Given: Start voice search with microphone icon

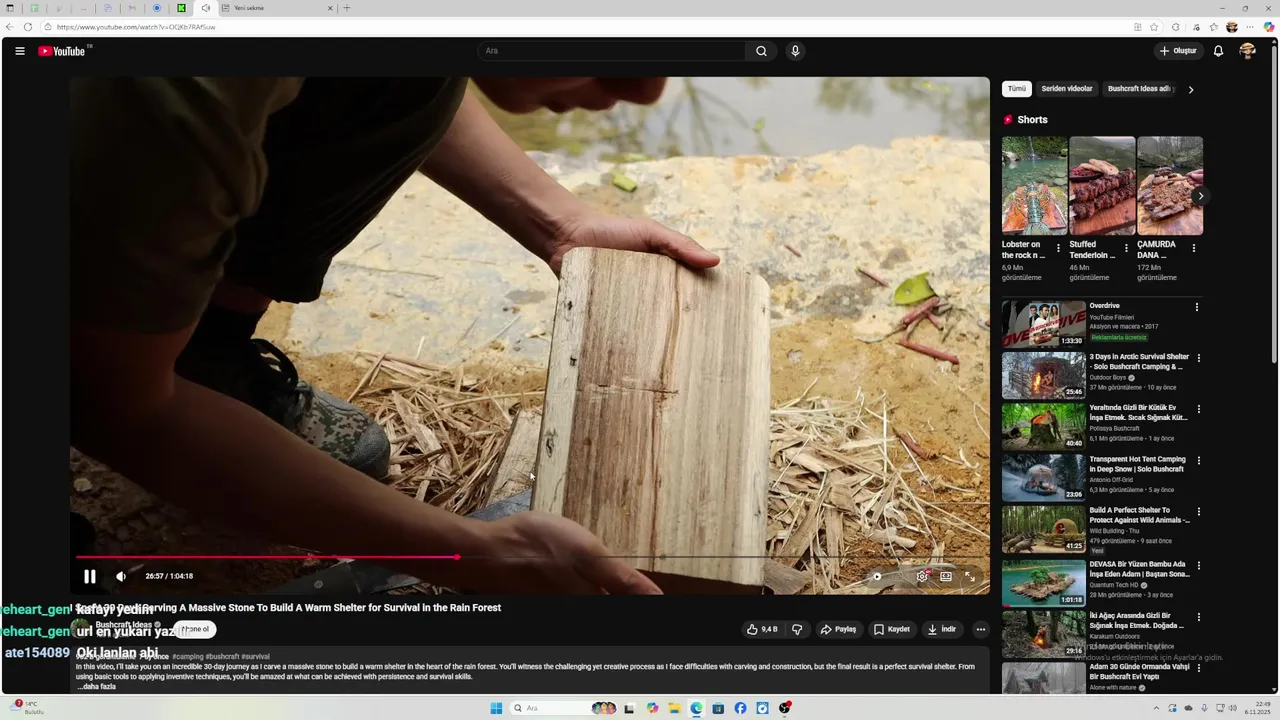Looking at the screenshot, I should click(795, 51).
